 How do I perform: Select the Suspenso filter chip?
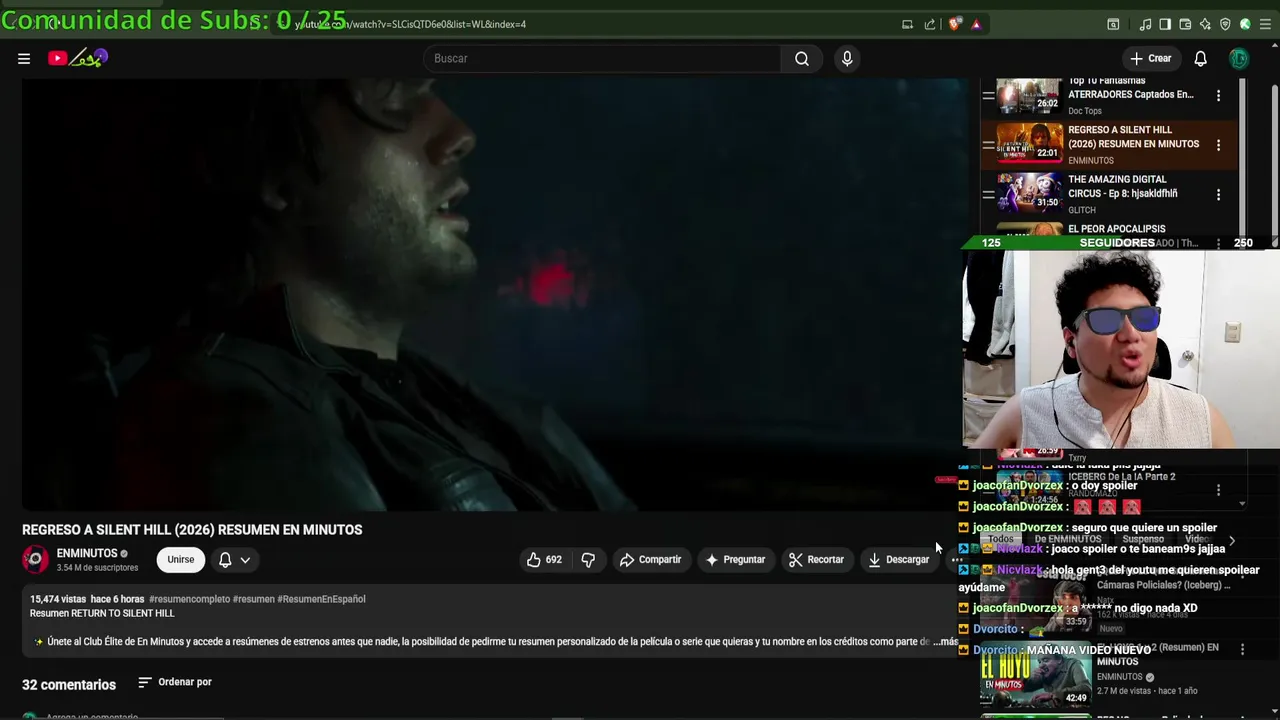(1143, 539)
